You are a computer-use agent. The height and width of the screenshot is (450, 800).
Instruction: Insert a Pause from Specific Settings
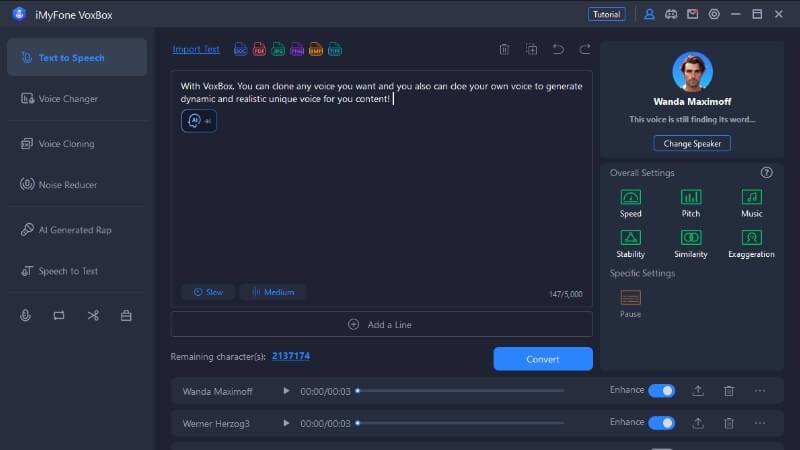coord(631,304)
